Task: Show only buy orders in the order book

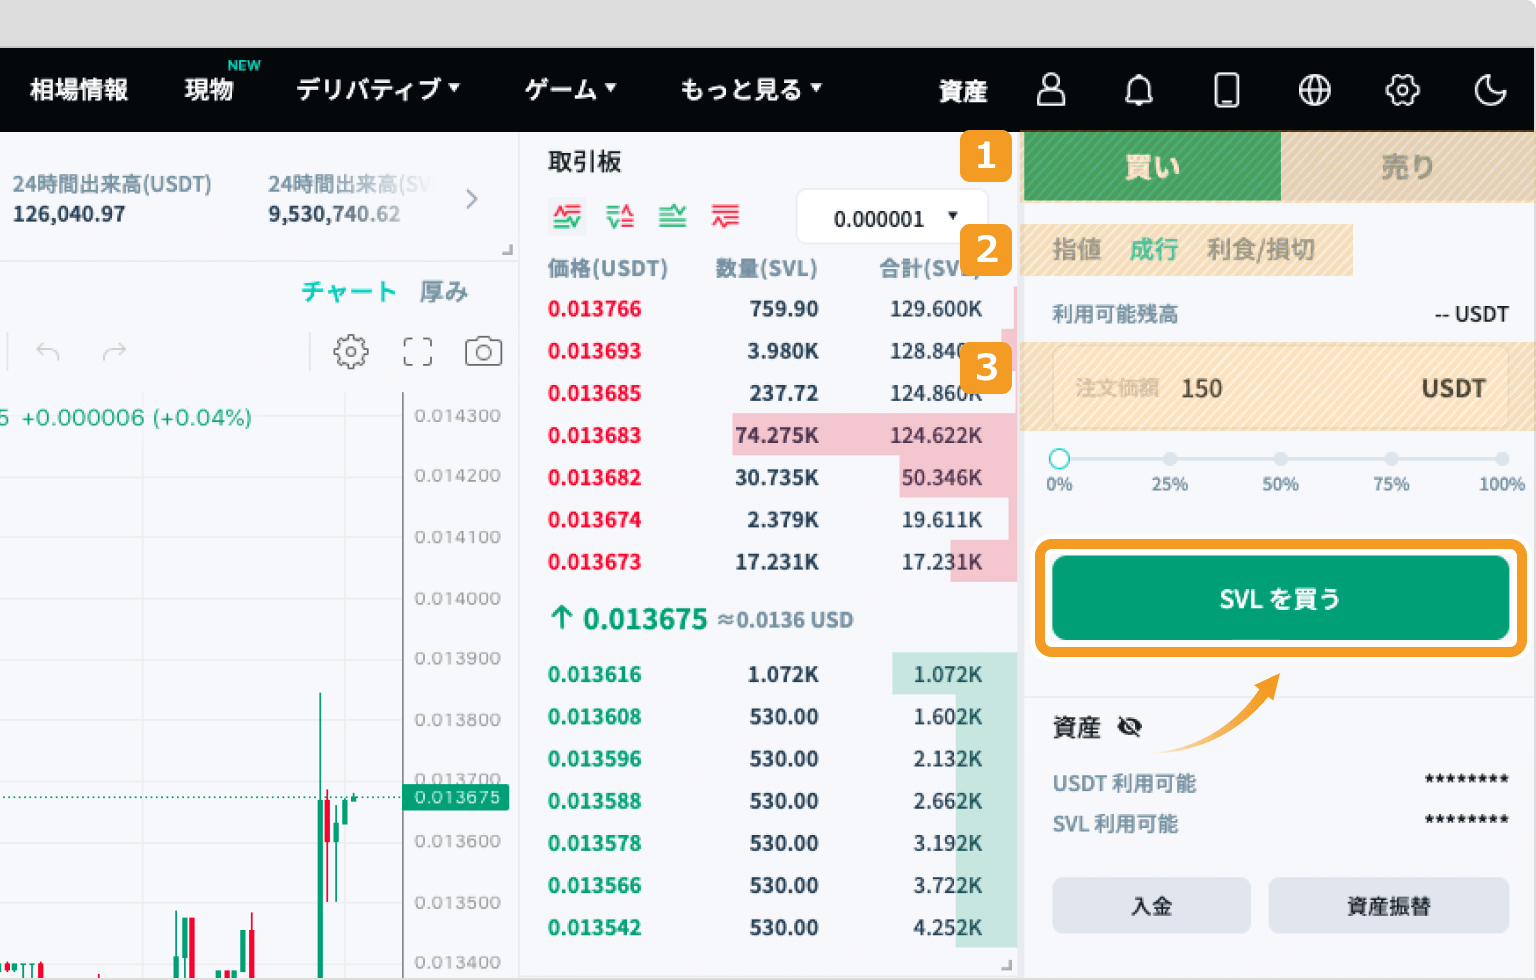Action: coord(673,216)
